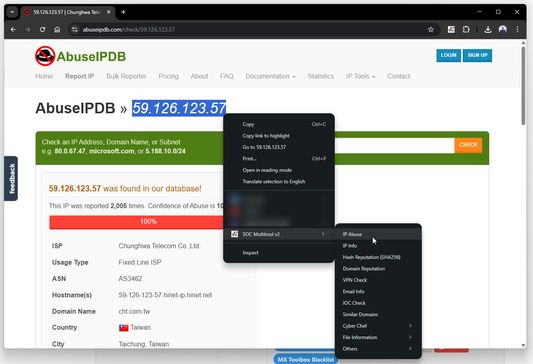Expand the IP Tools dropdown menu
This screenshot has width=533, height=364.
pyautogui.click(x=360, y=76)
